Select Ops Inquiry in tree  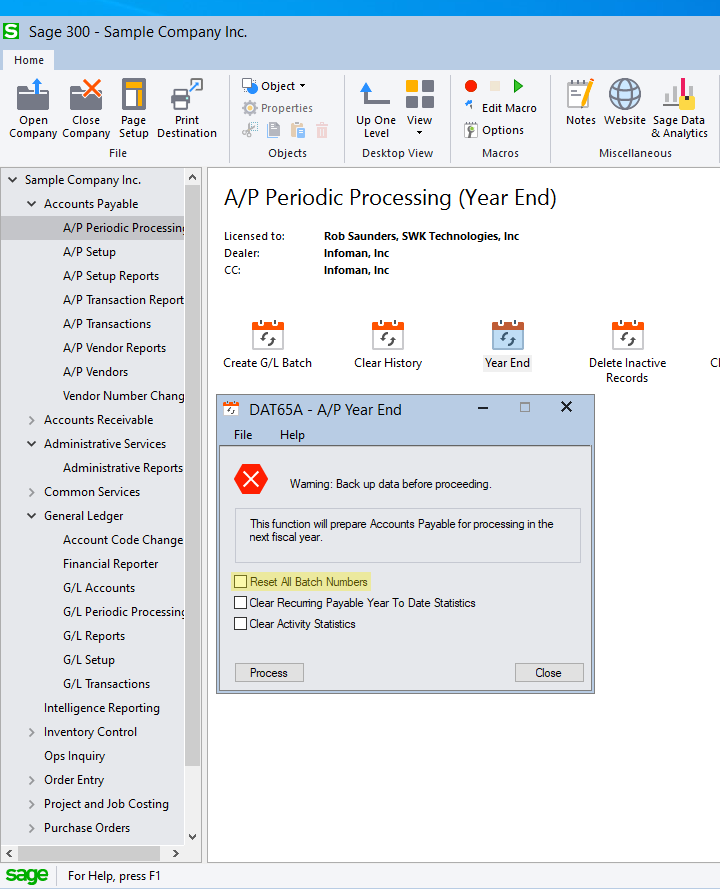click(75, 756)
